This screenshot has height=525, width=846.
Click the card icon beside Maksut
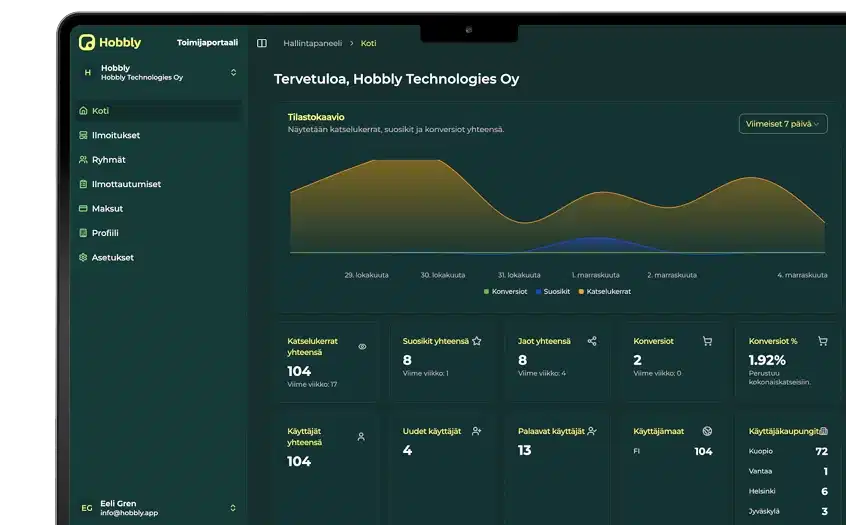click(x=83, y=208)
